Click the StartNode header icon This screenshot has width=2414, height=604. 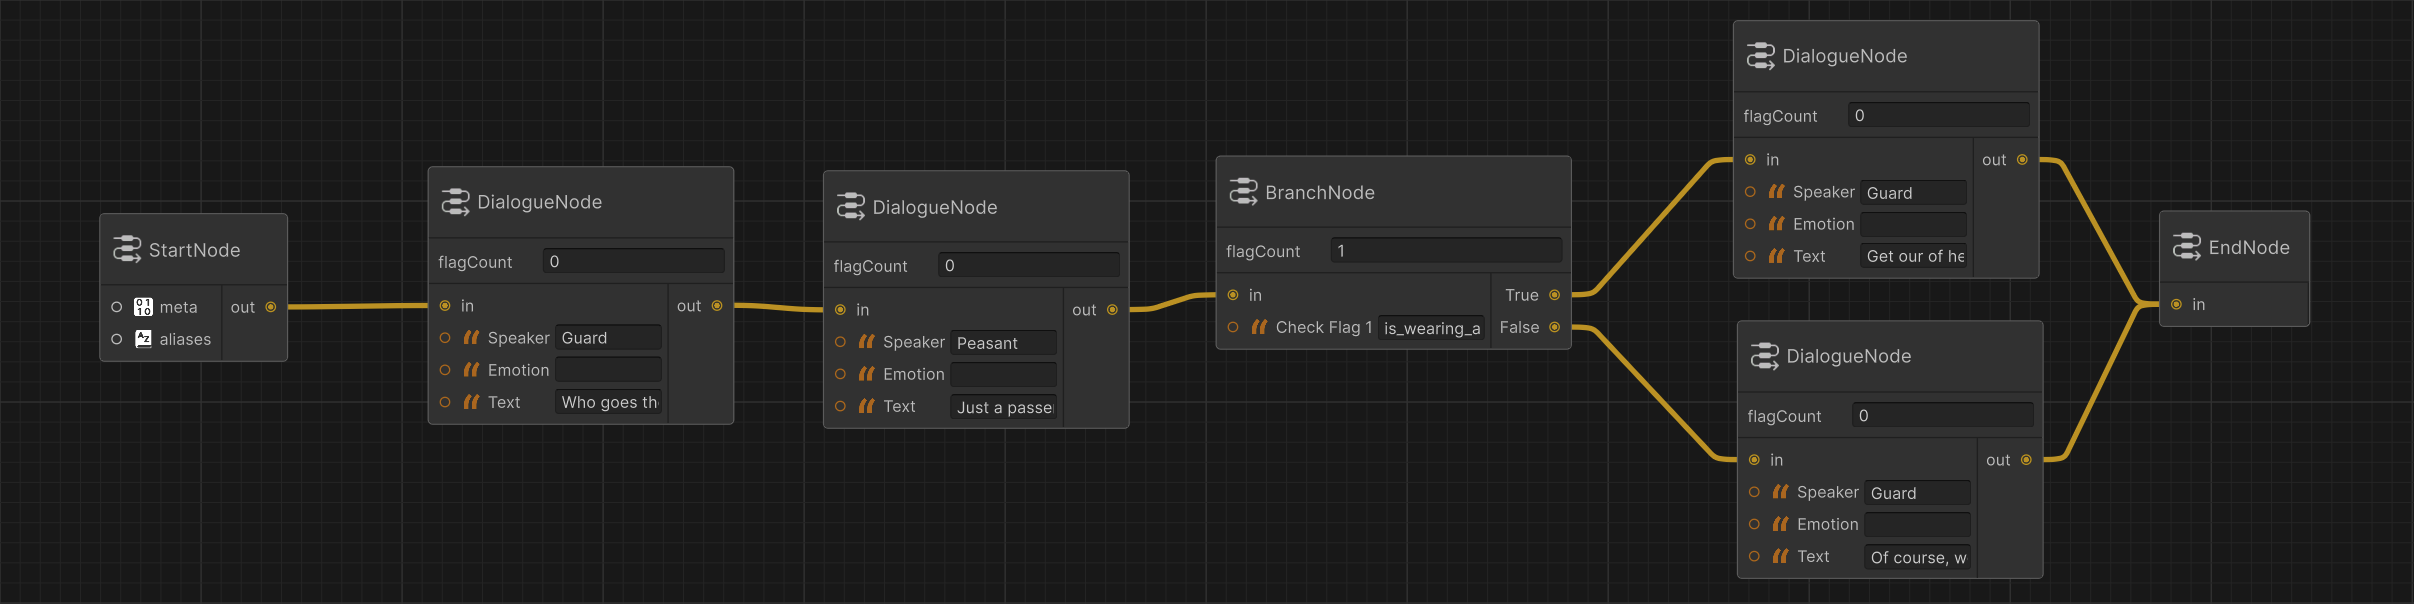127,249
